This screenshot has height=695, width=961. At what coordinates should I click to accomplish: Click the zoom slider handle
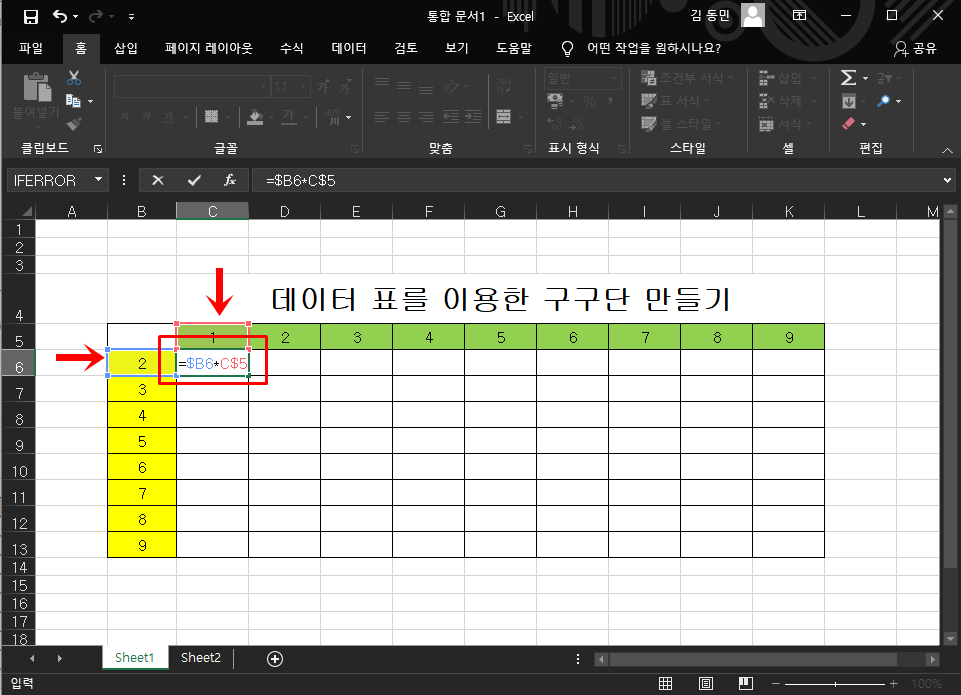[x=835, y=683]
